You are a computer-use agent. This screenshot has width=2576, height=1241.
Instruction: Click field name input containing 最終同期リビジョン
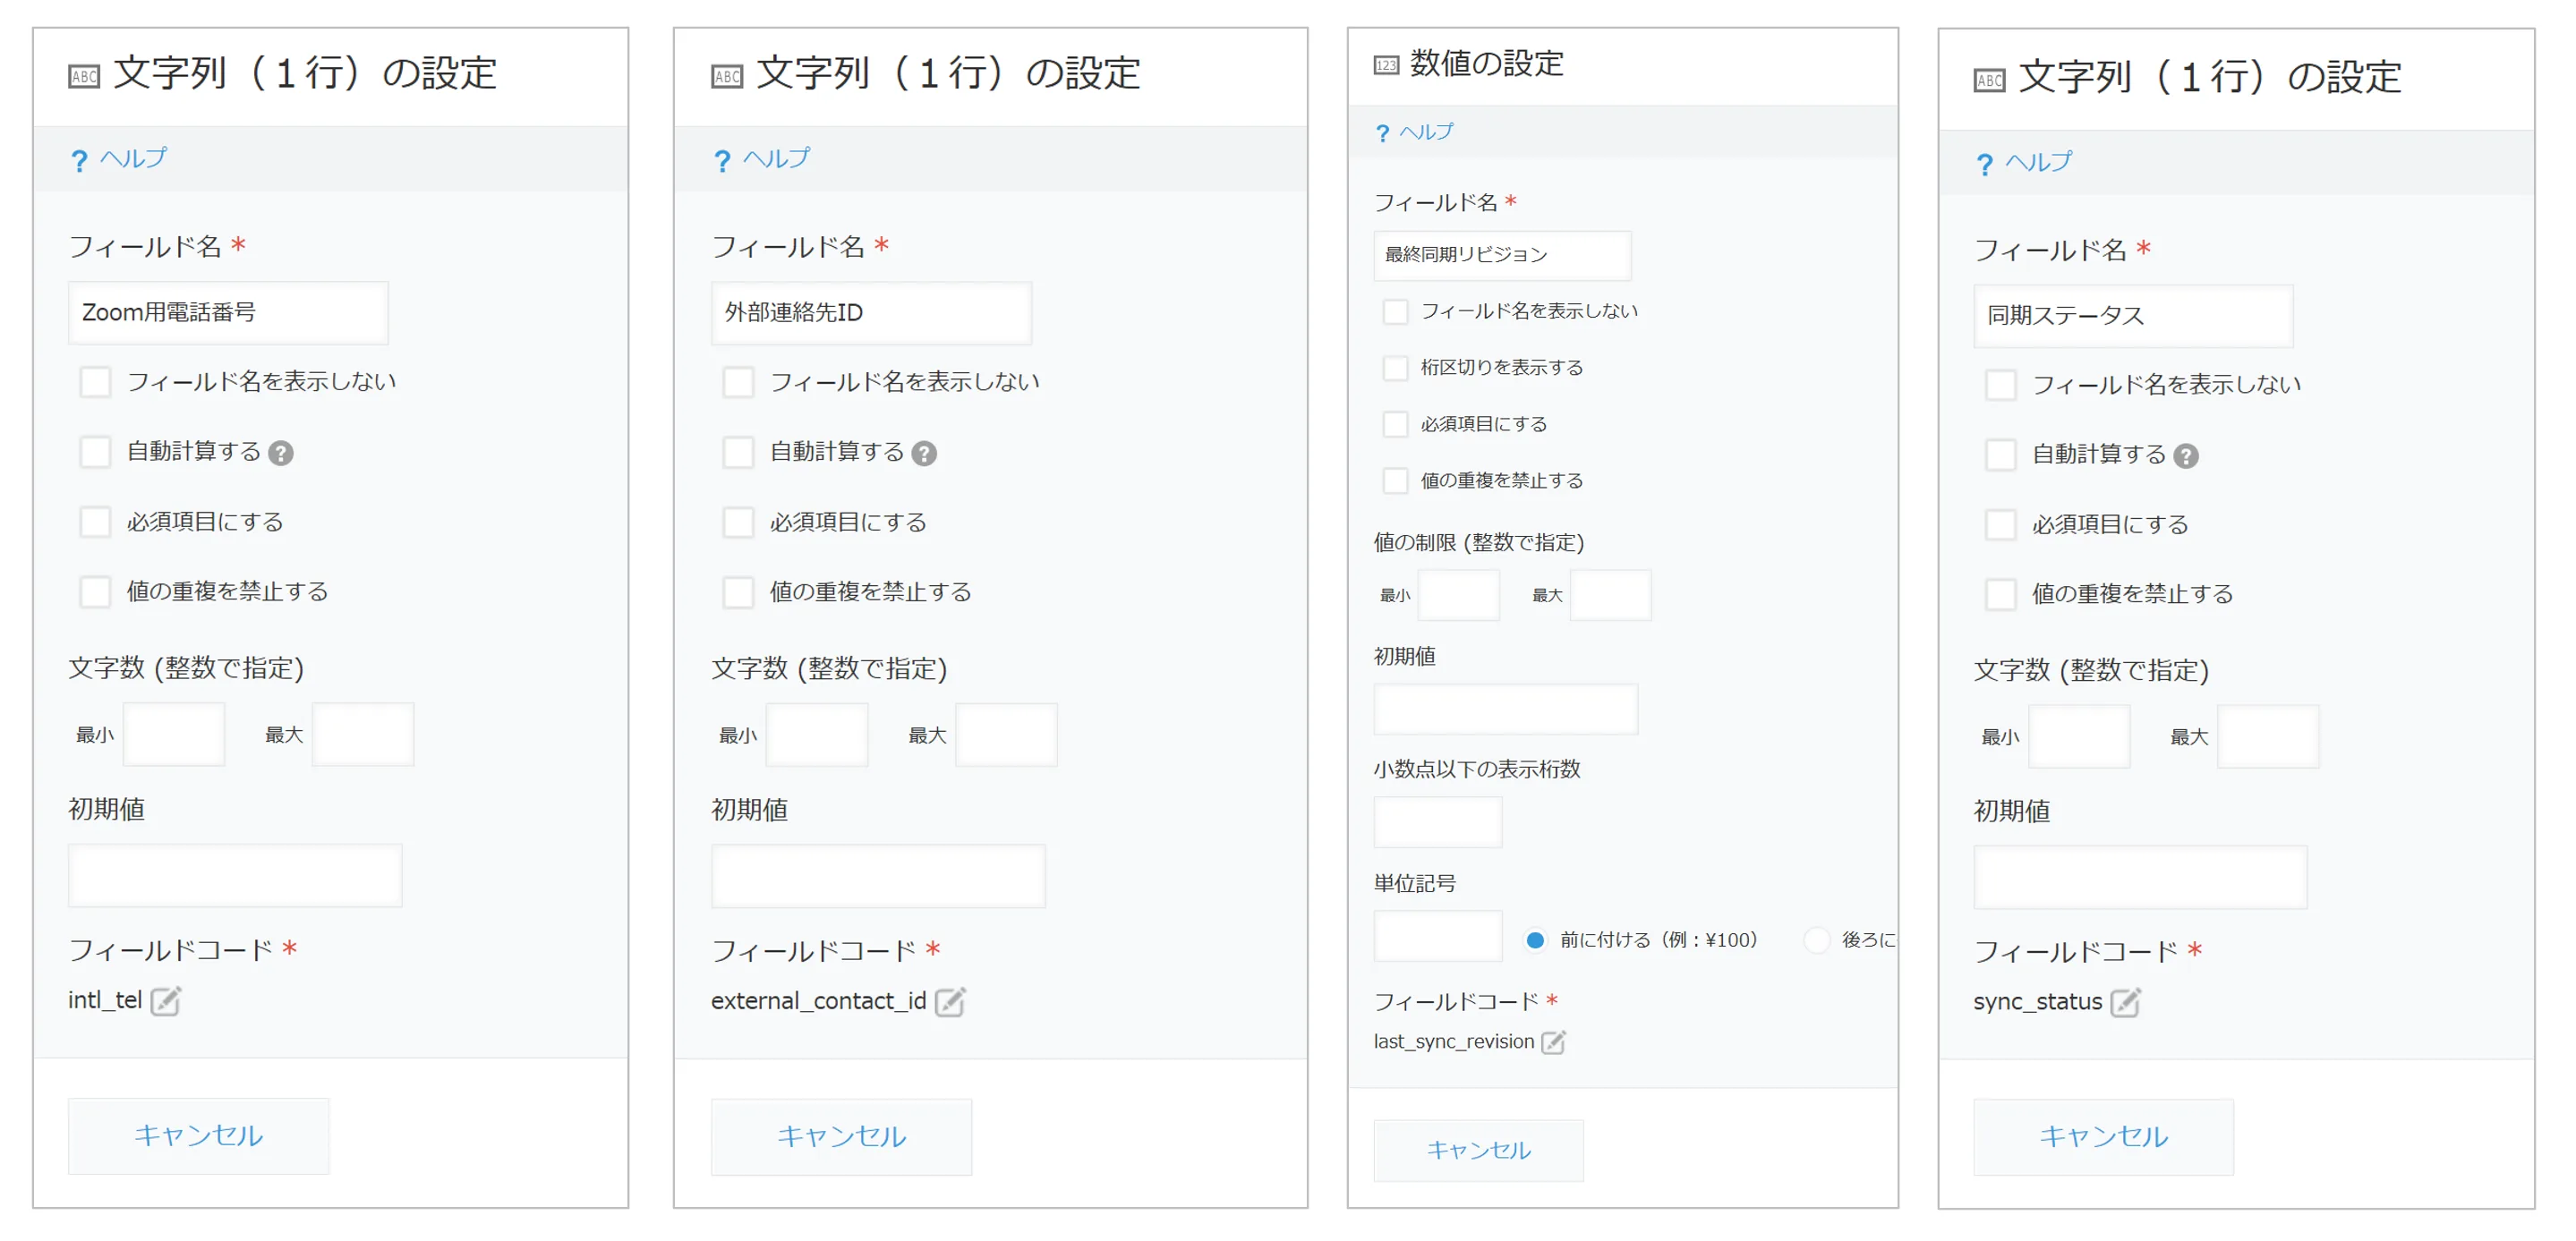coord(1502,255)
